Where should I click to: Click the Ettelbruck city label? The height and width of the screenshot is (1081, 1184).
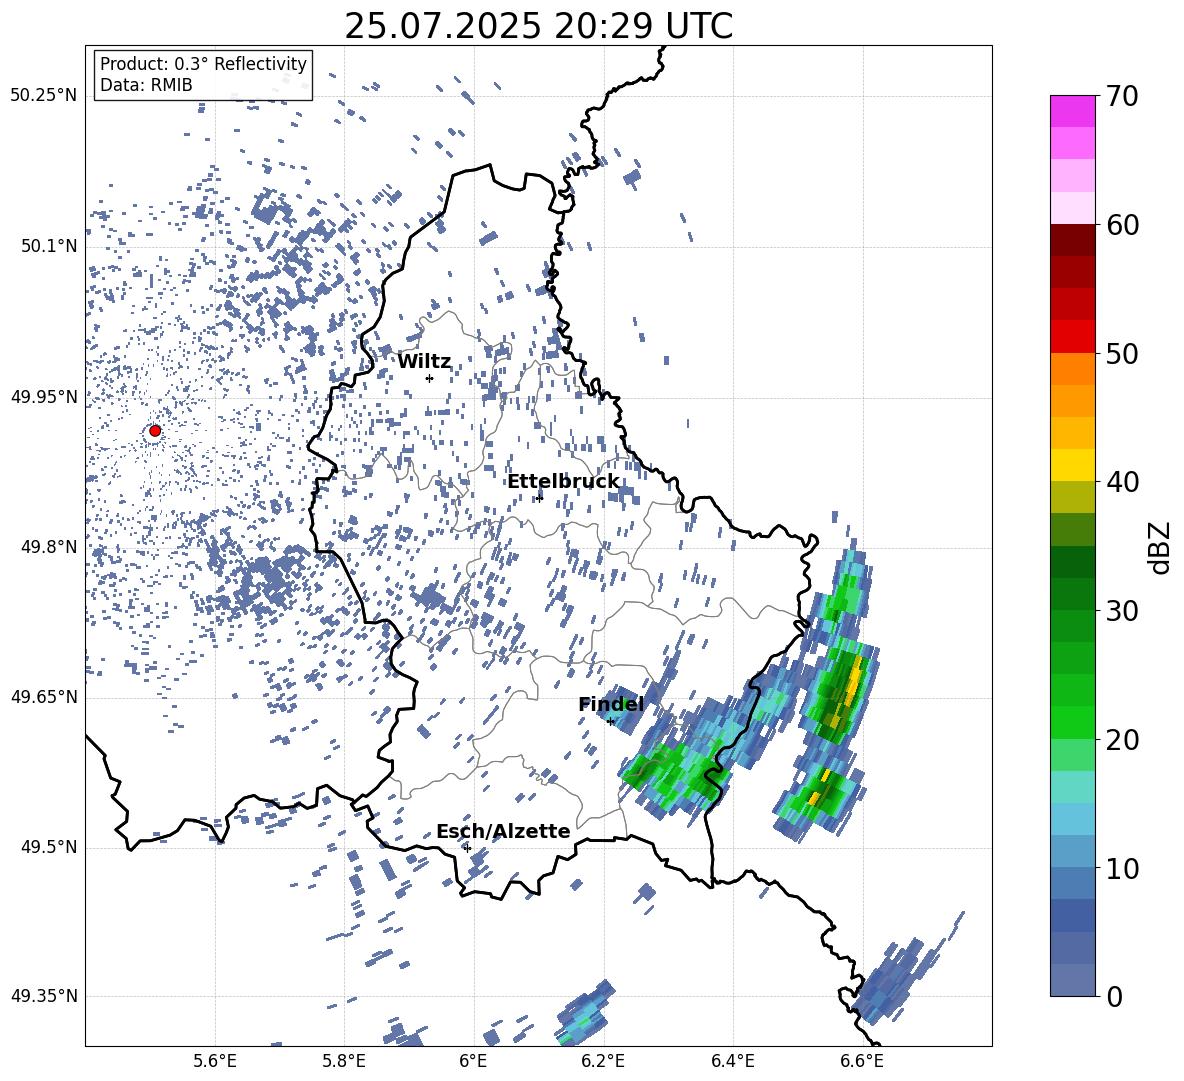pos(563,481)
